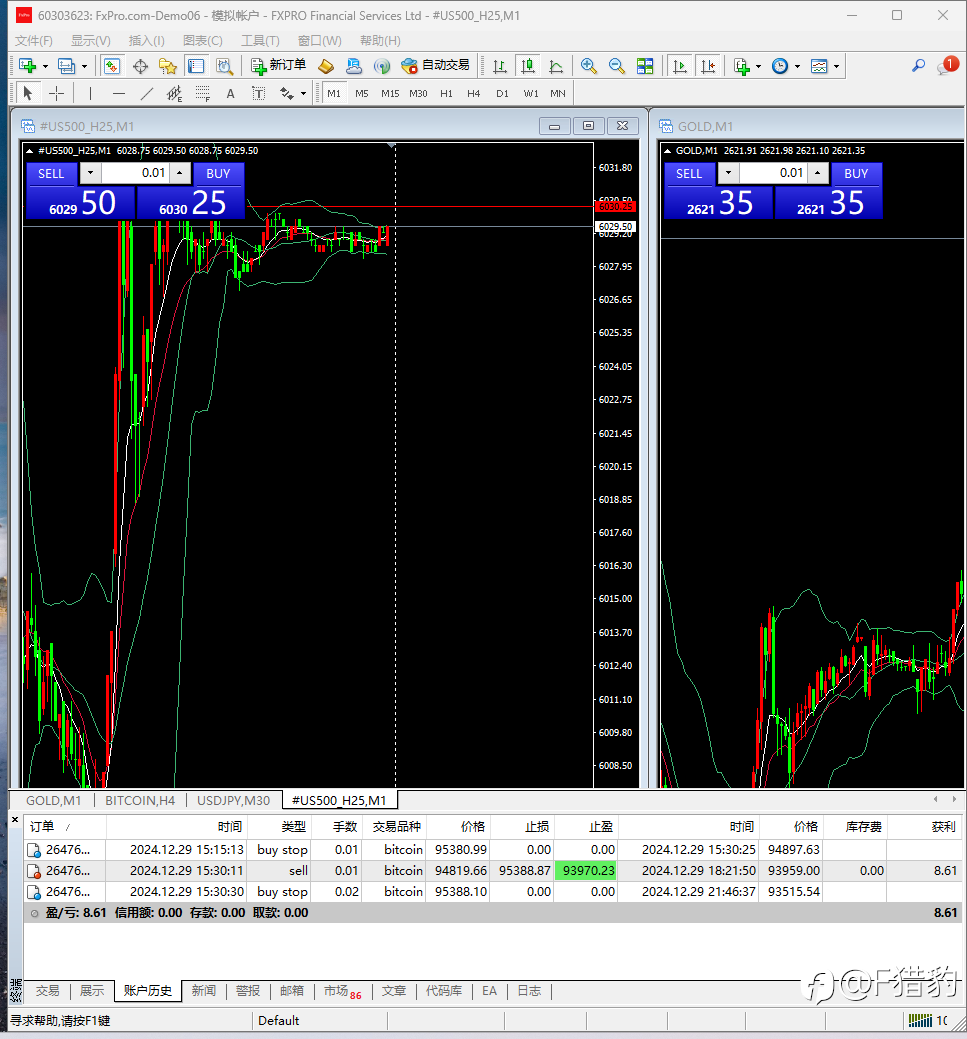967x1039 pixels.
Task: Open the 工具(T) menu
Action: 260,40
